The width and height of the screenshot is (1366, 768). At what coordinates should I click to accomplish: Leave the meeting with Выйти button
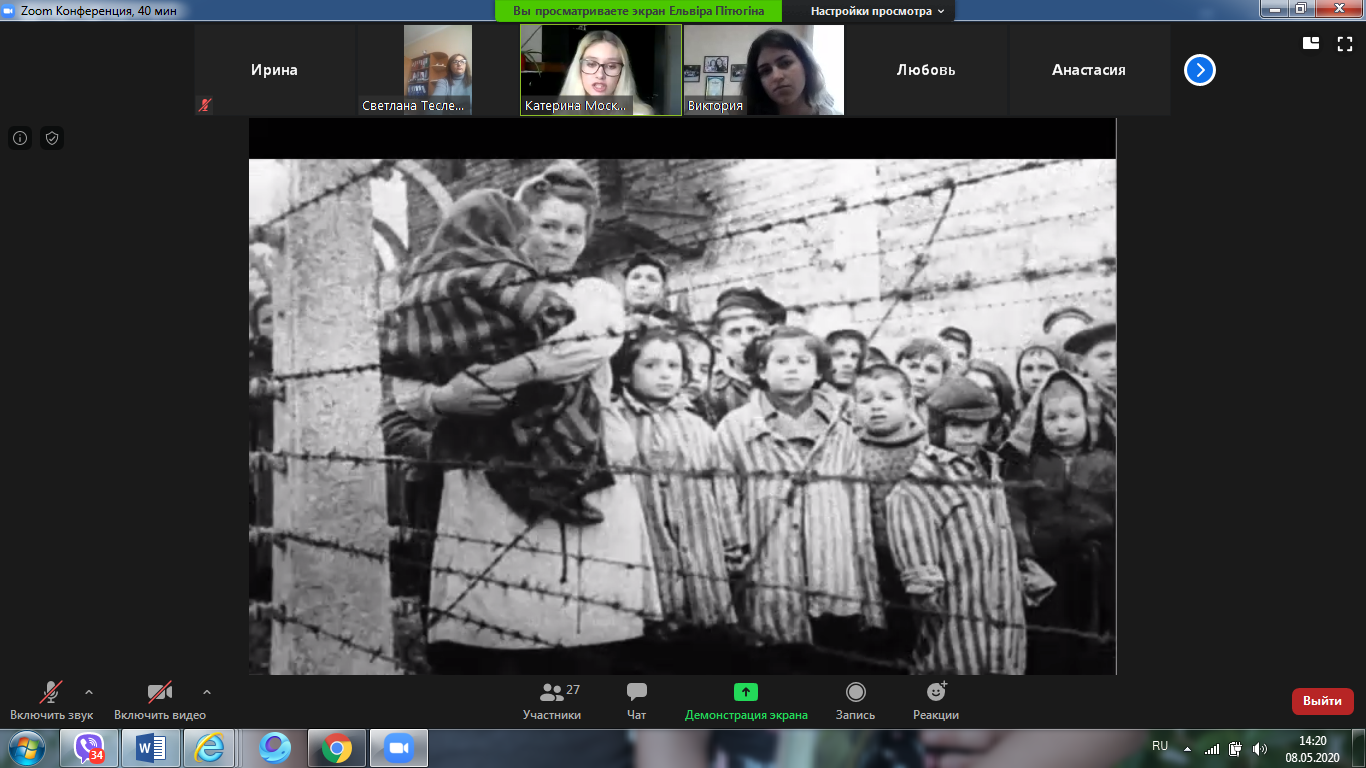point(1322,701)
